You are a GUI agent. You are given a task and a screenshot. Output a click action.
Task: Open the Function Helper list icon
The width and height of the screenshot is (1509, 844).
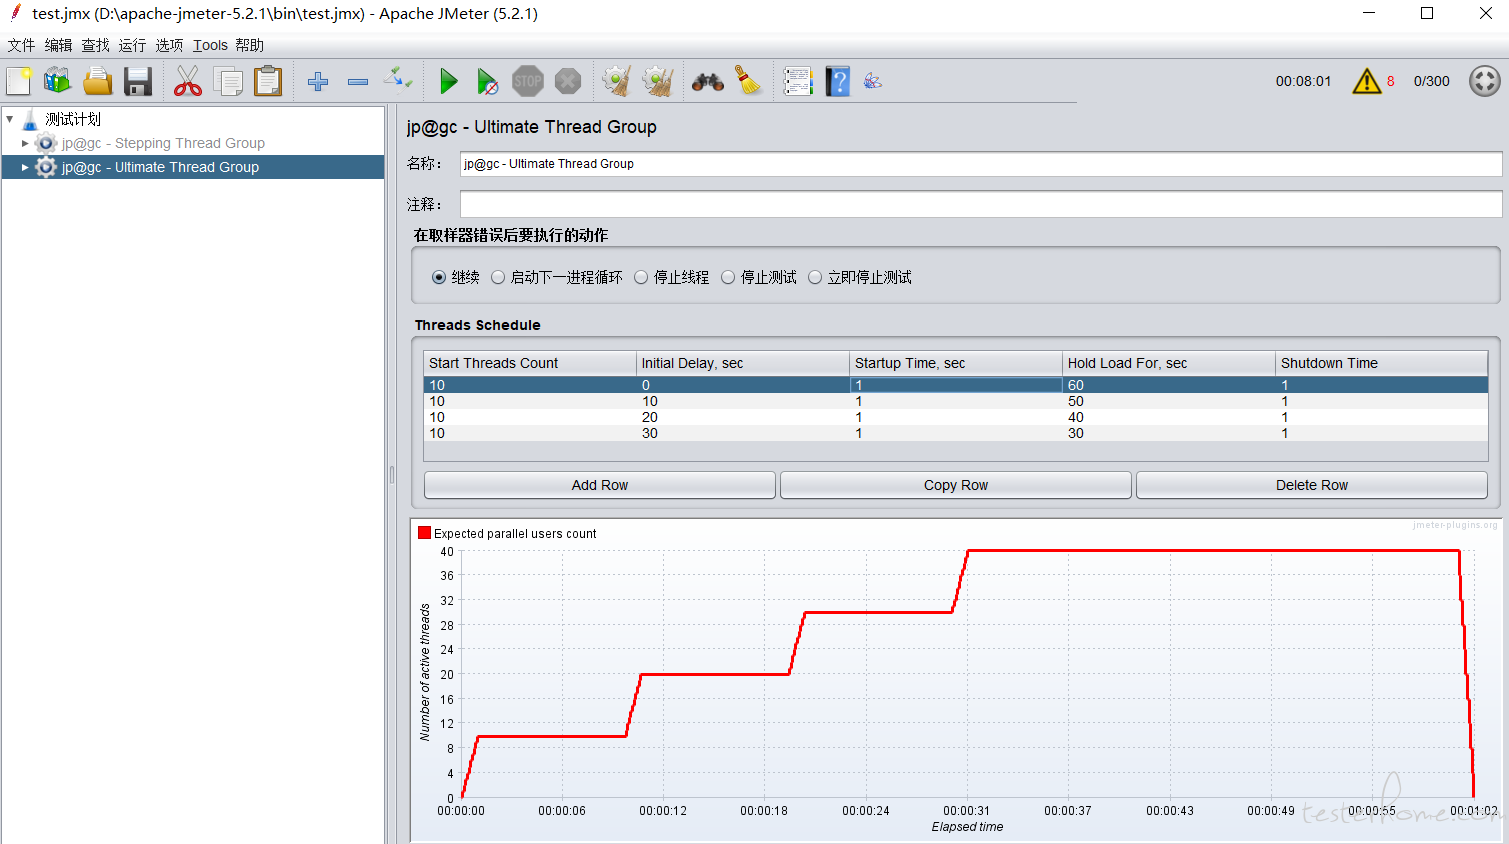tap(798, 81)
